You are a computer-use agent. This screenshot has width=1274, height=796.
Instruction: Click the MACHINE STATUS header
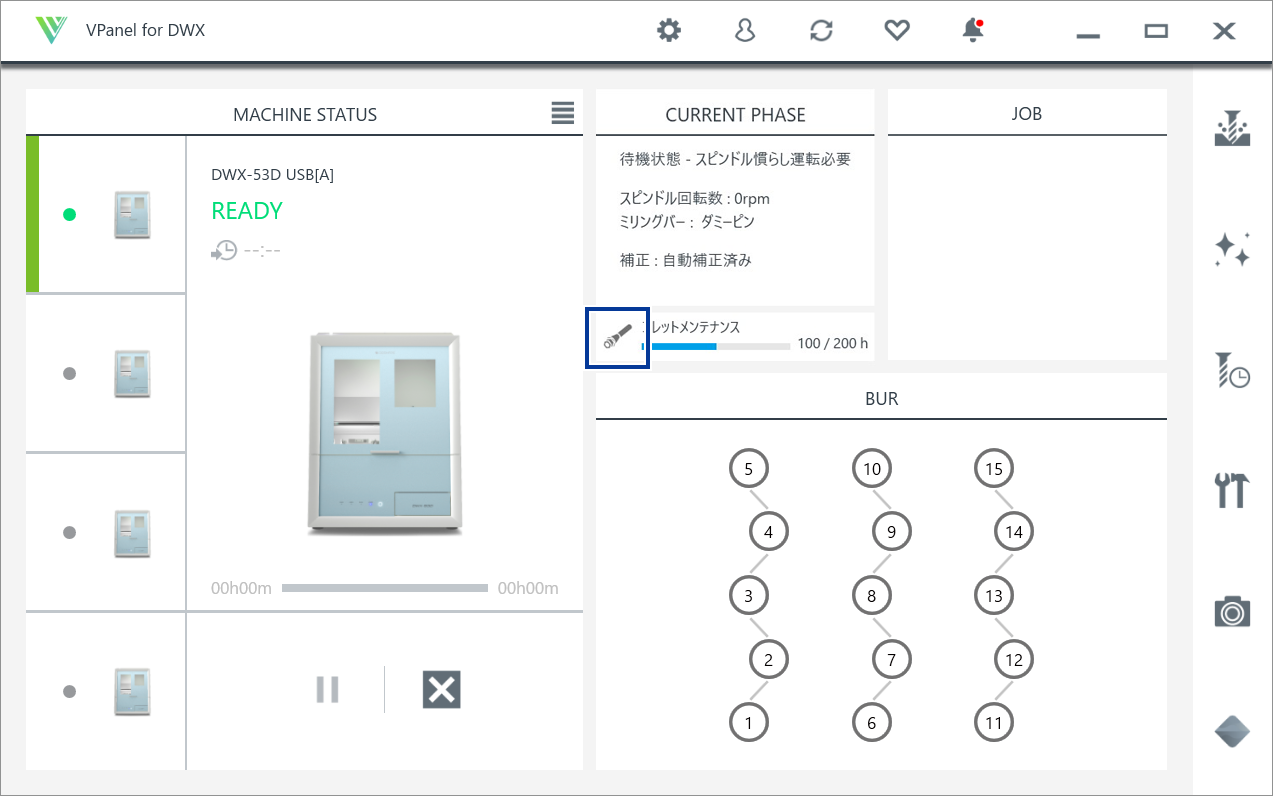305,114
